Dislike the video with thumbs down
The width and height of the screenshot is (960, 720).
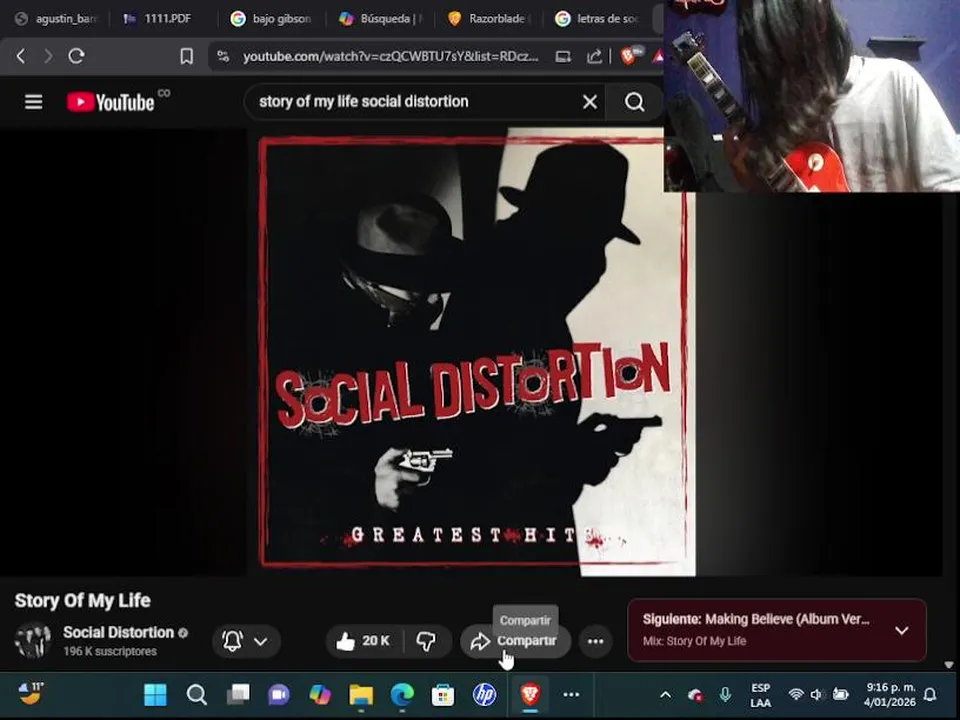pos(426,641)
